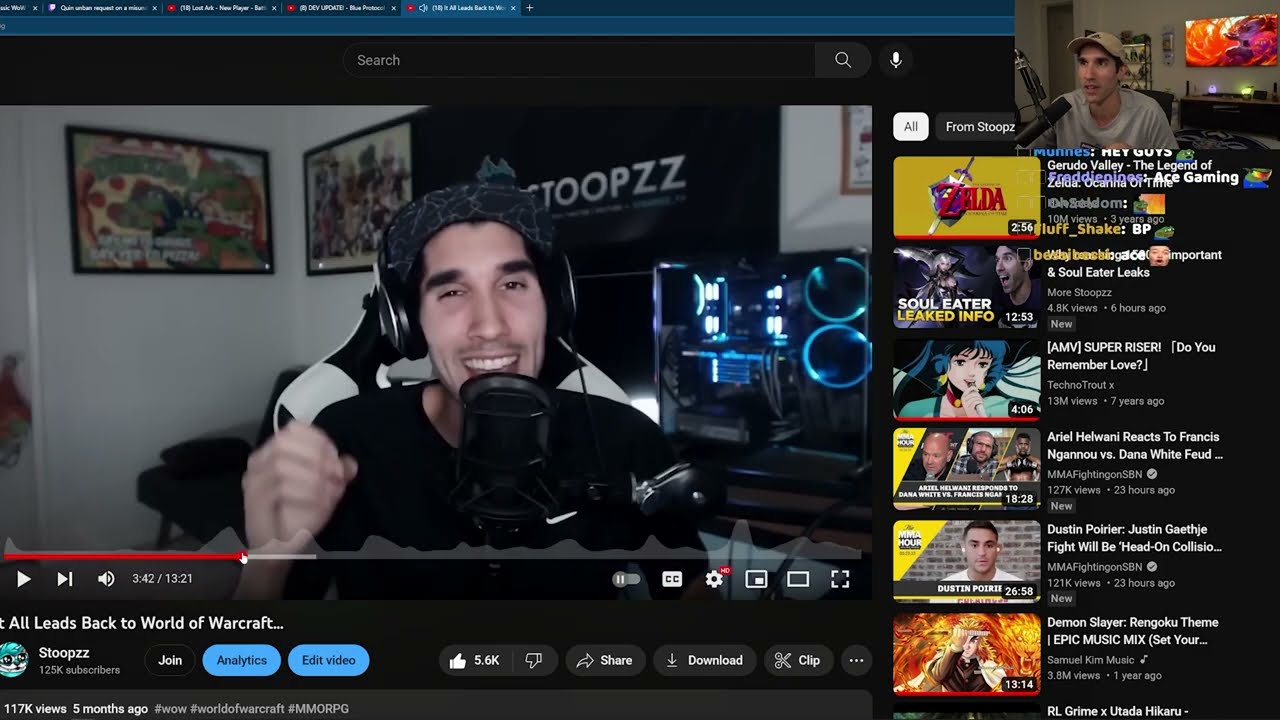Screen dimensions: 1280x720
Task: Toggle closed captions CC button
Action: [672, 579]
